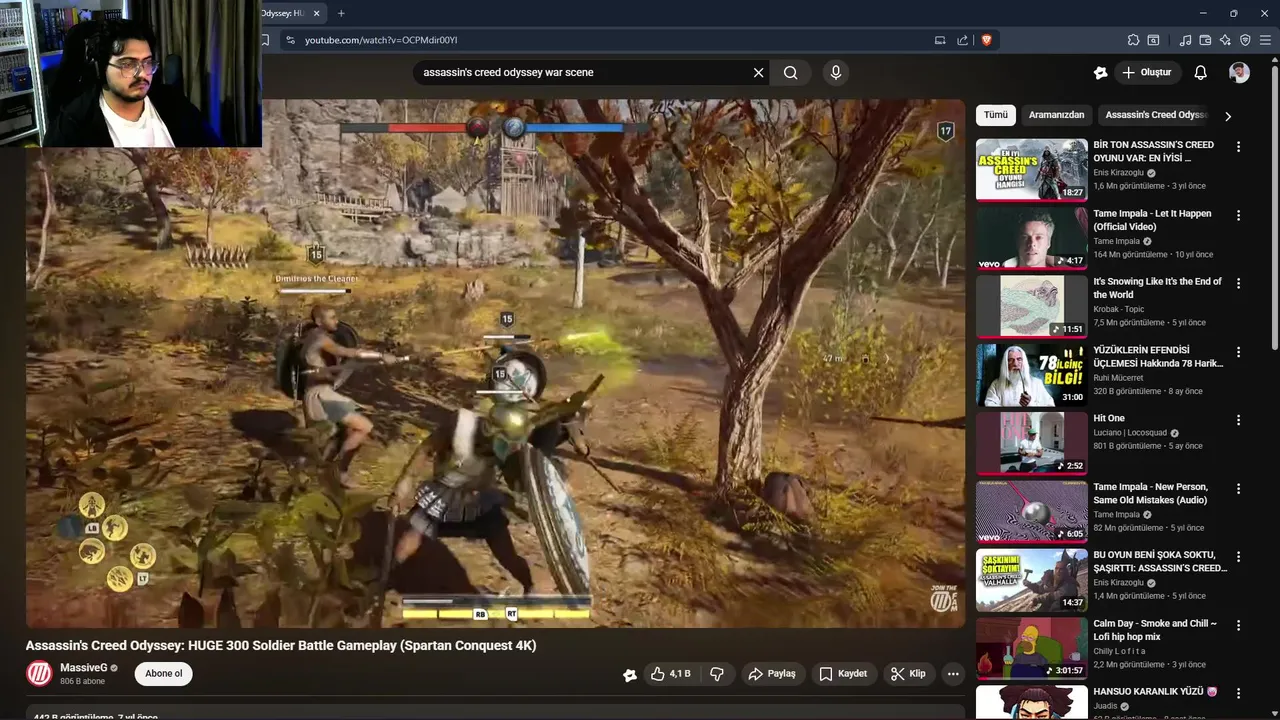Click the MassiveG channel avatar

tap(39, 673)
